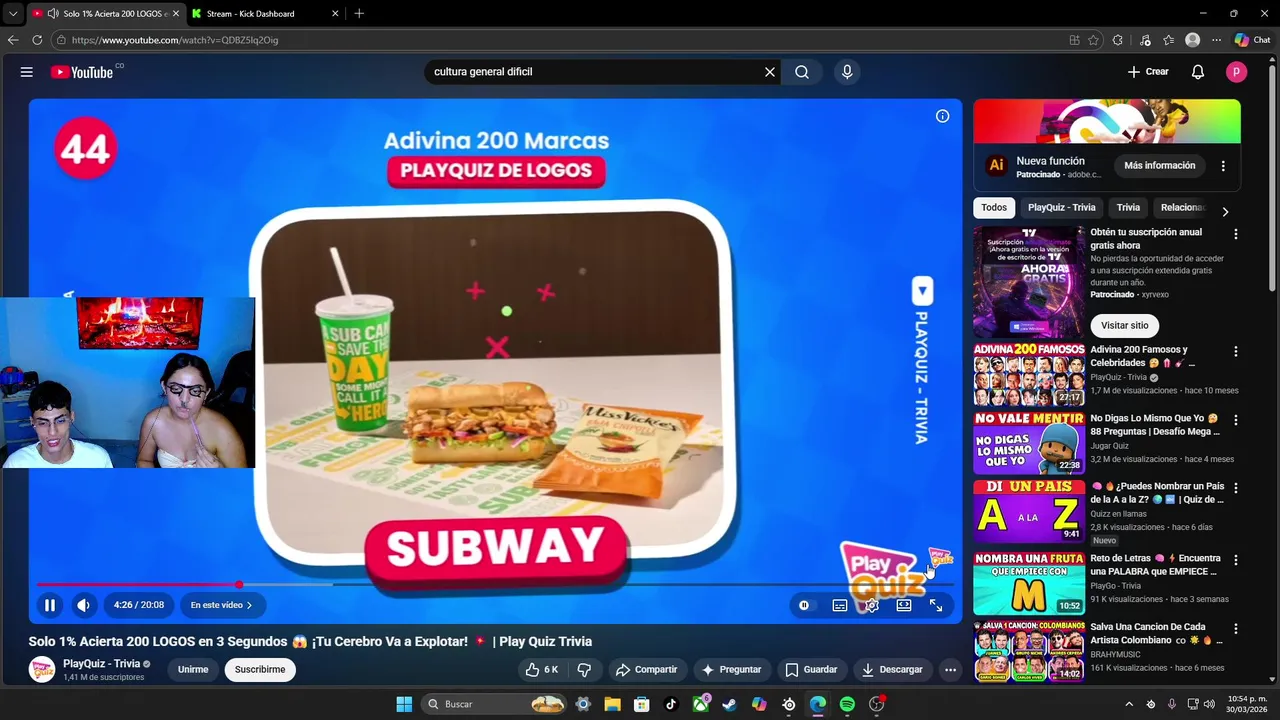Open the tab search dropdown
Image resolution: width=1280 pixels, height=720 pixels.
click(x=12, y=14)
